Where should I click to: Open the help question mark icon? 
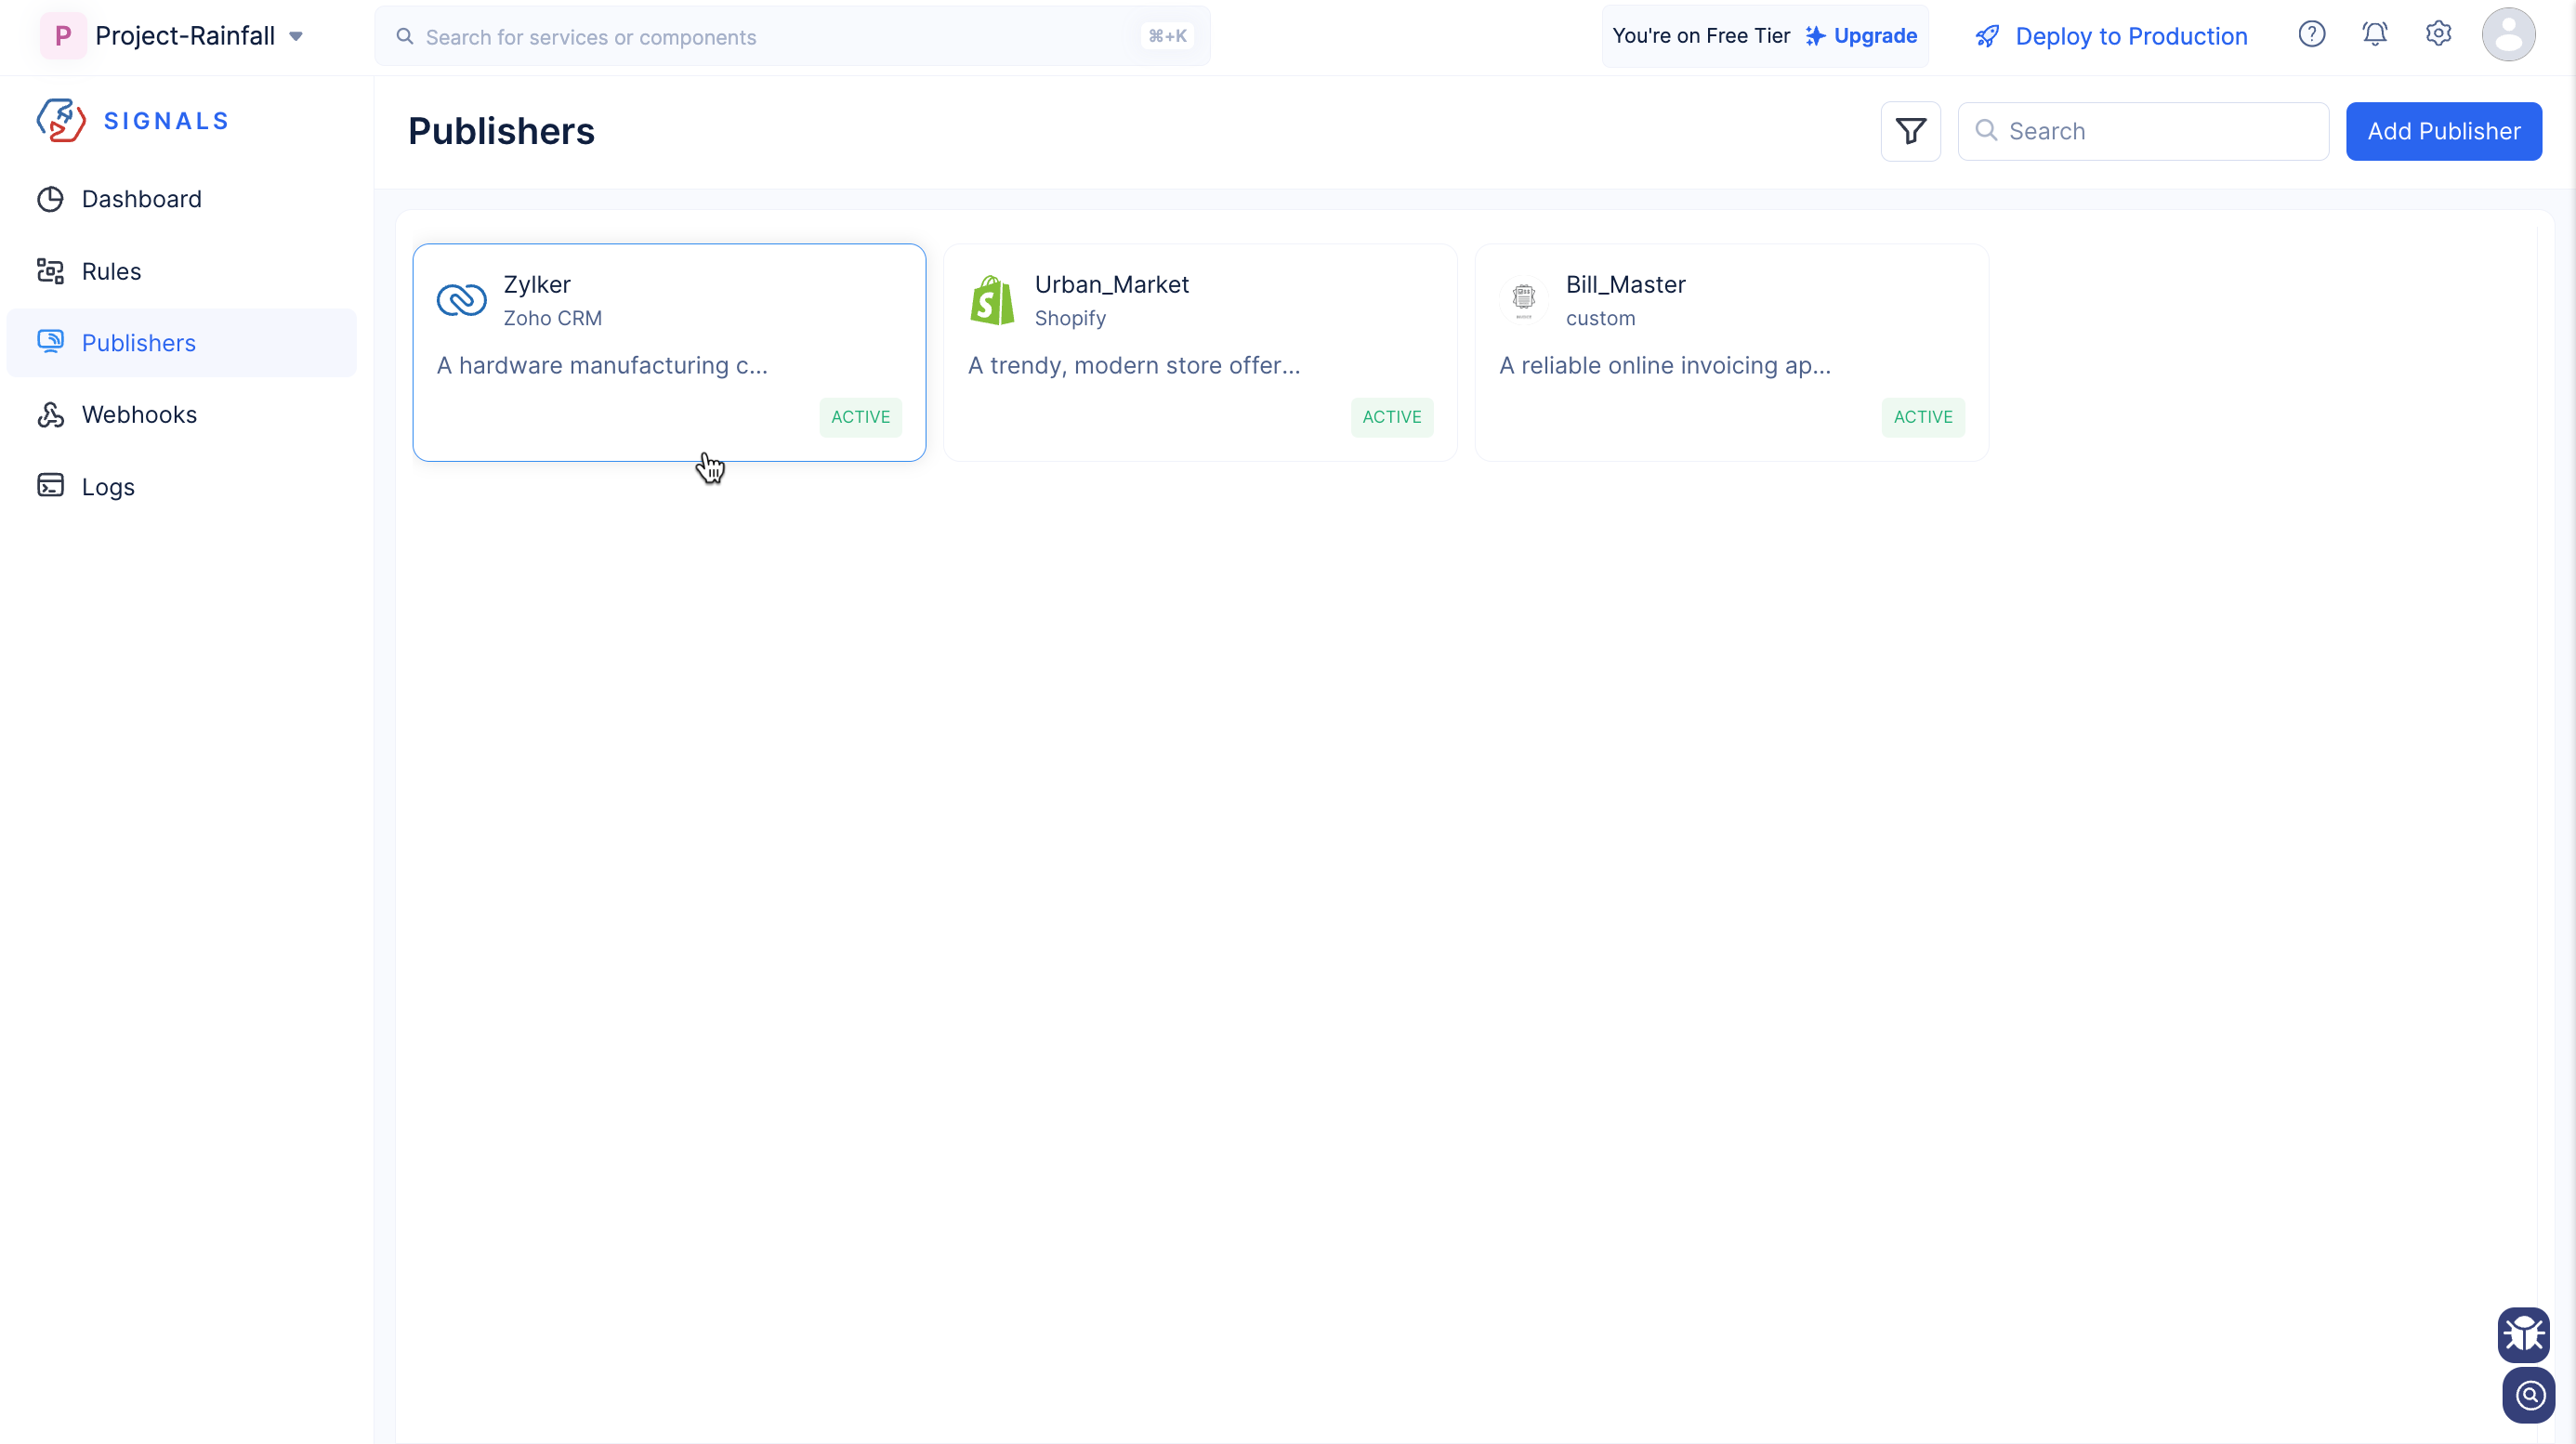pos(2311,35)
